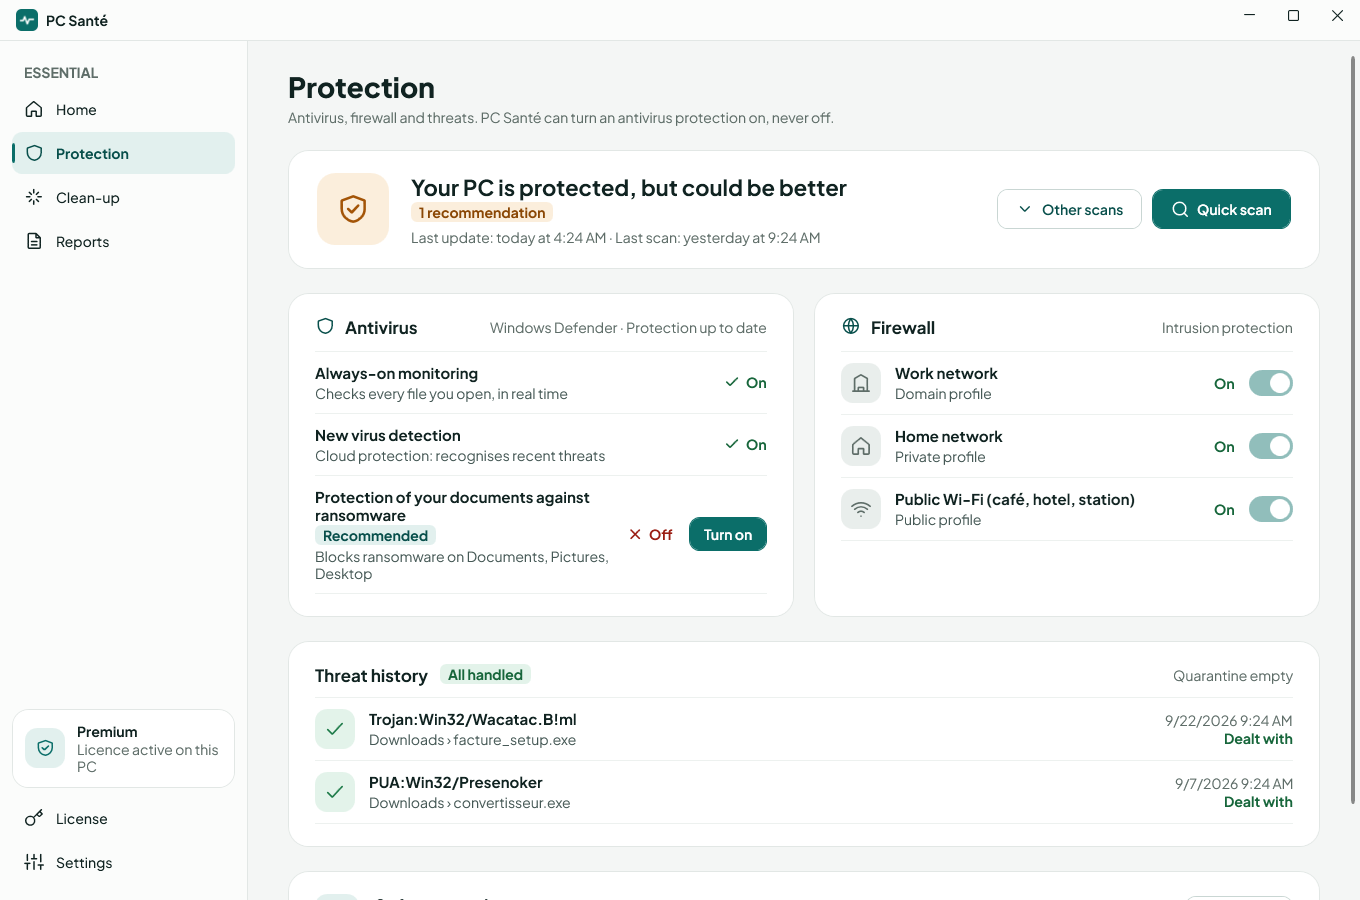Toggle the Home network firewall switch

[x=1271, y=446]
